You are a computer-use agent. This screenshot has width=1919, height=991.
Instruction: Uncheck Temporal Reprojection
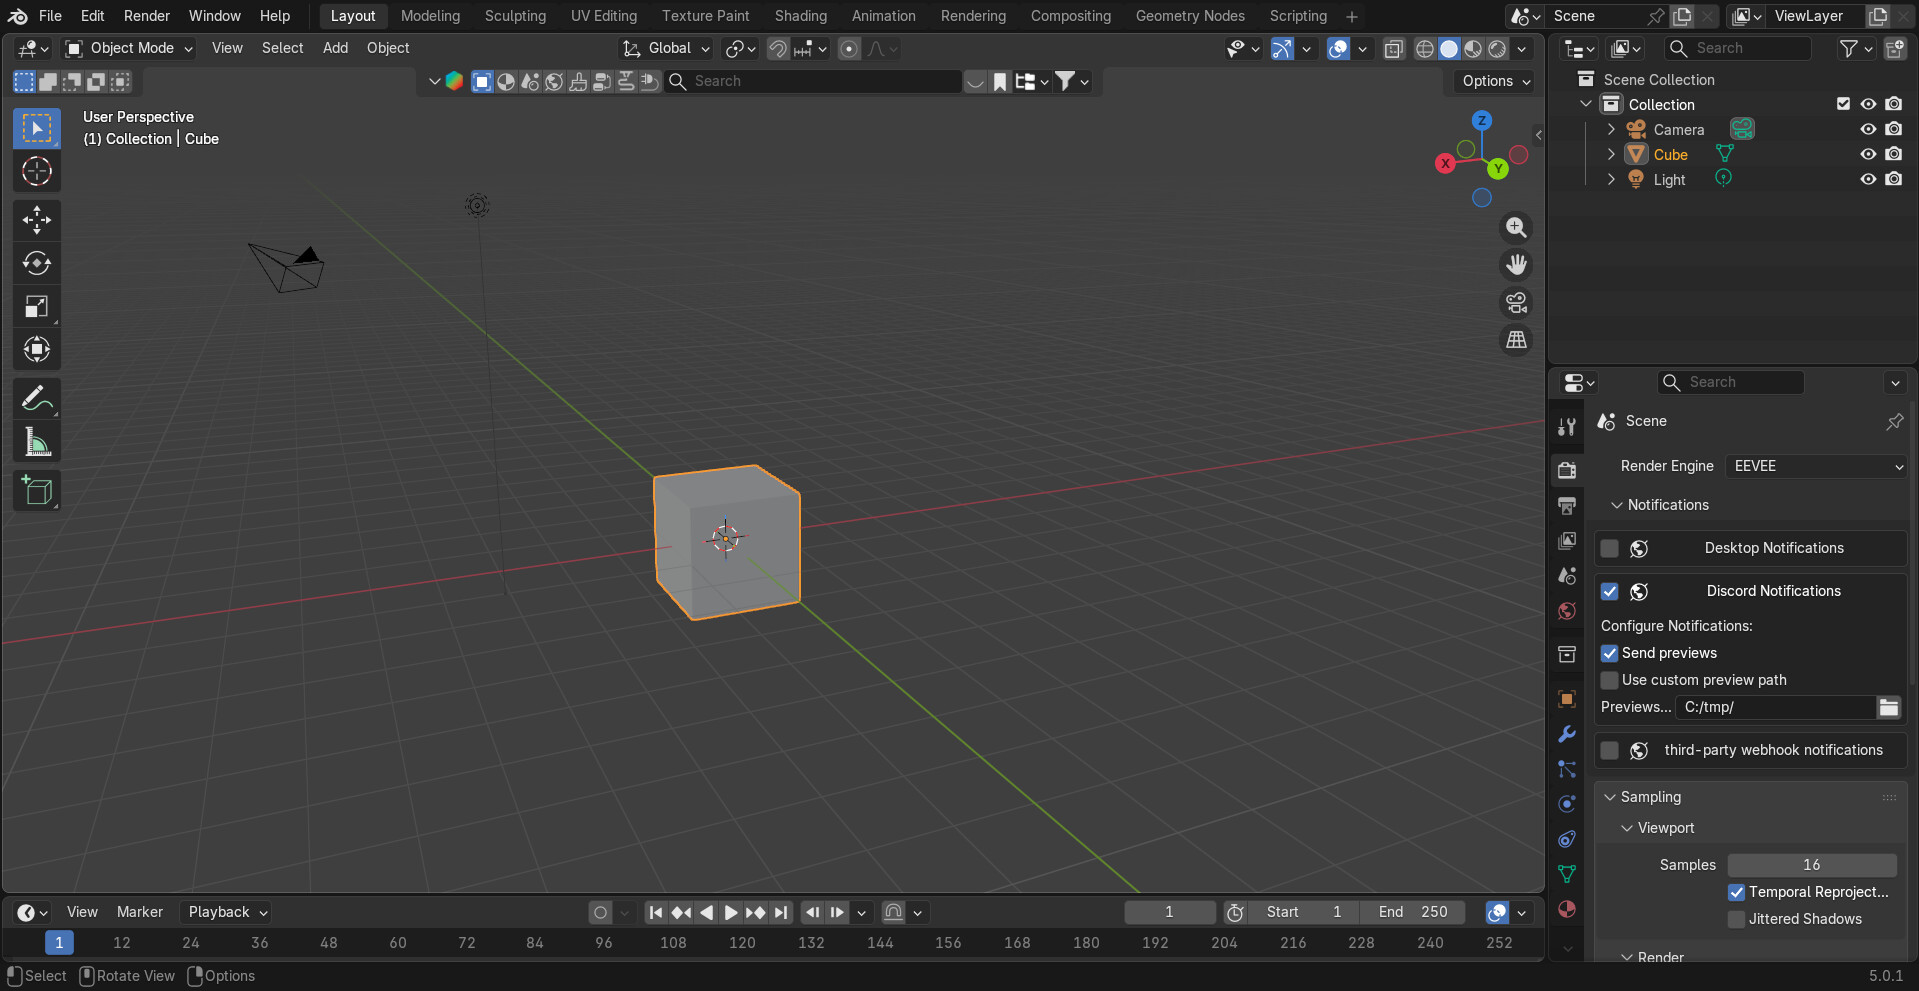1737,892
